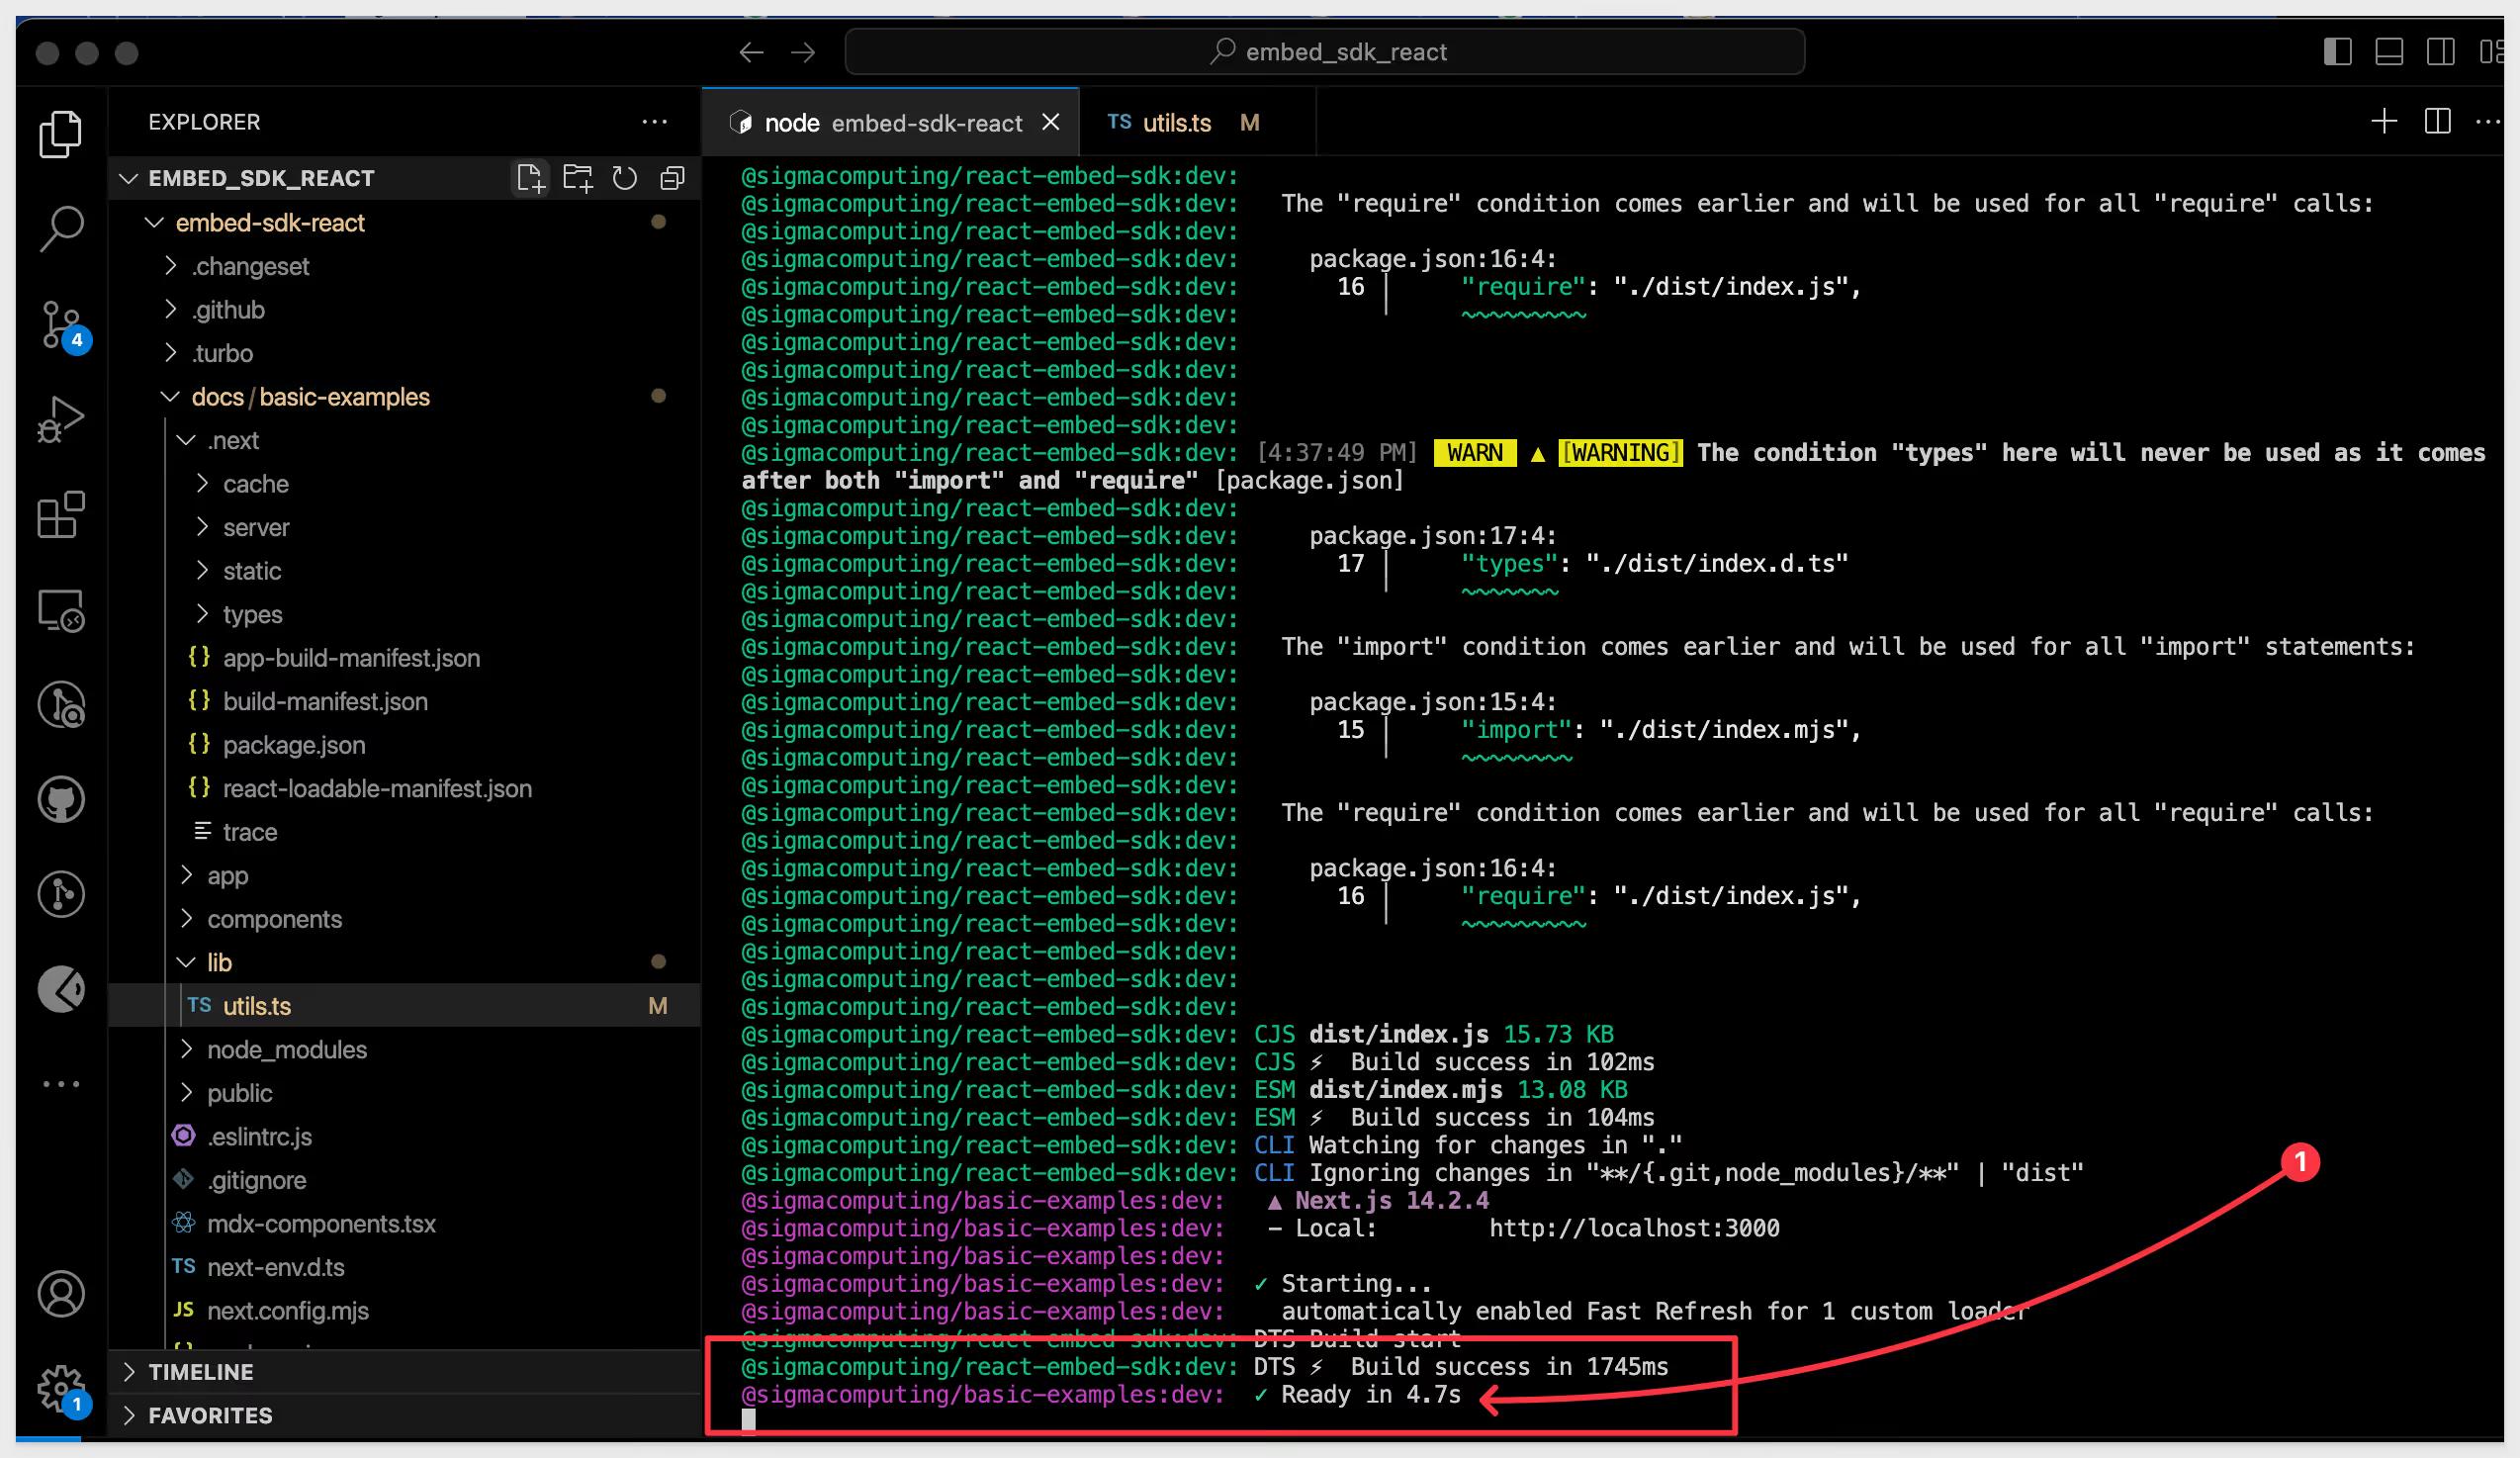
Task: Open Explorer views and more actions menu
Action: pyautogui.click(x=654, y=122)
